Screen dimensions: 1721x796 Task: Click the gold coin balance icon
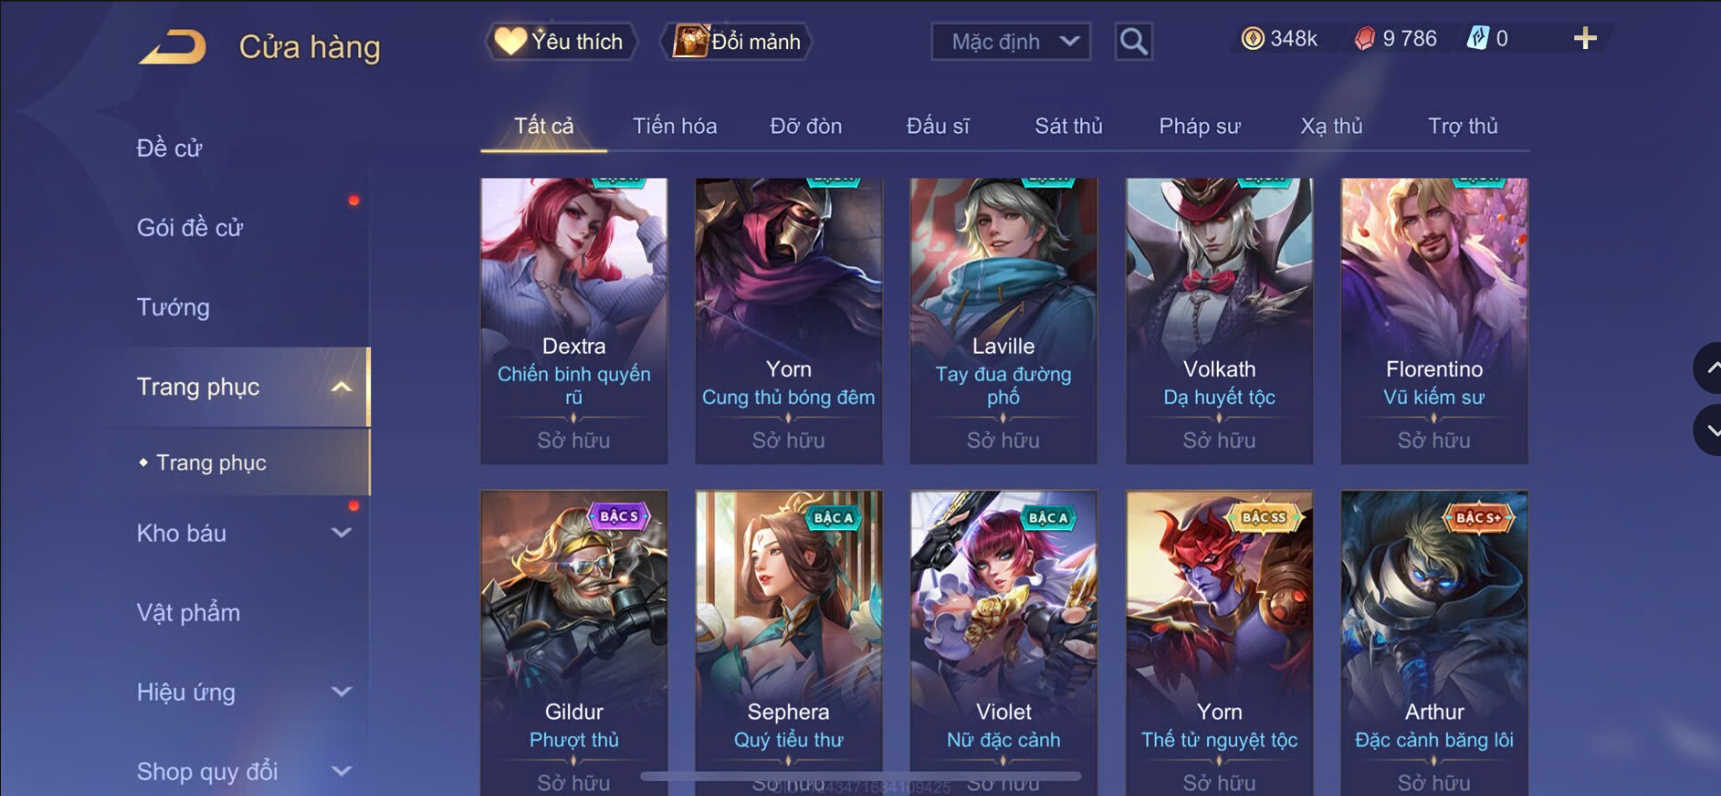coord(1252,38)
